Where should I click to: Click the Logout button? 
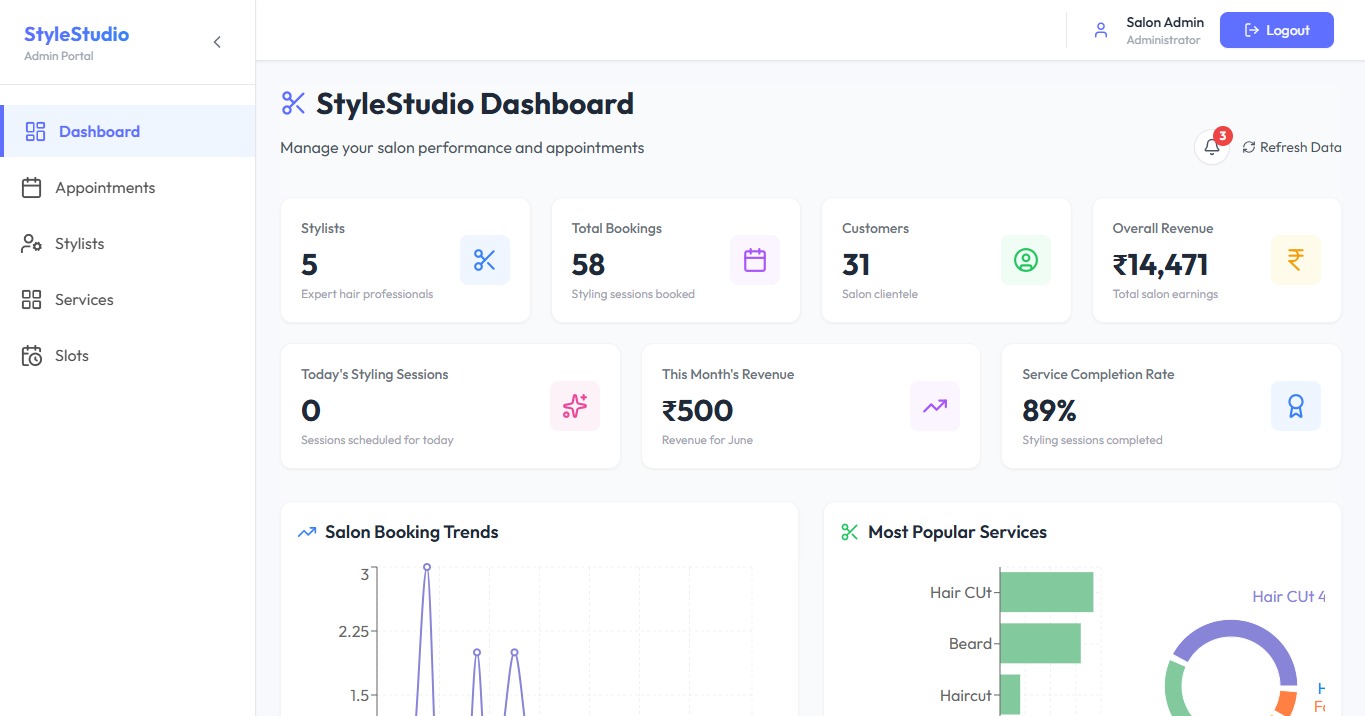point(1276,30)
